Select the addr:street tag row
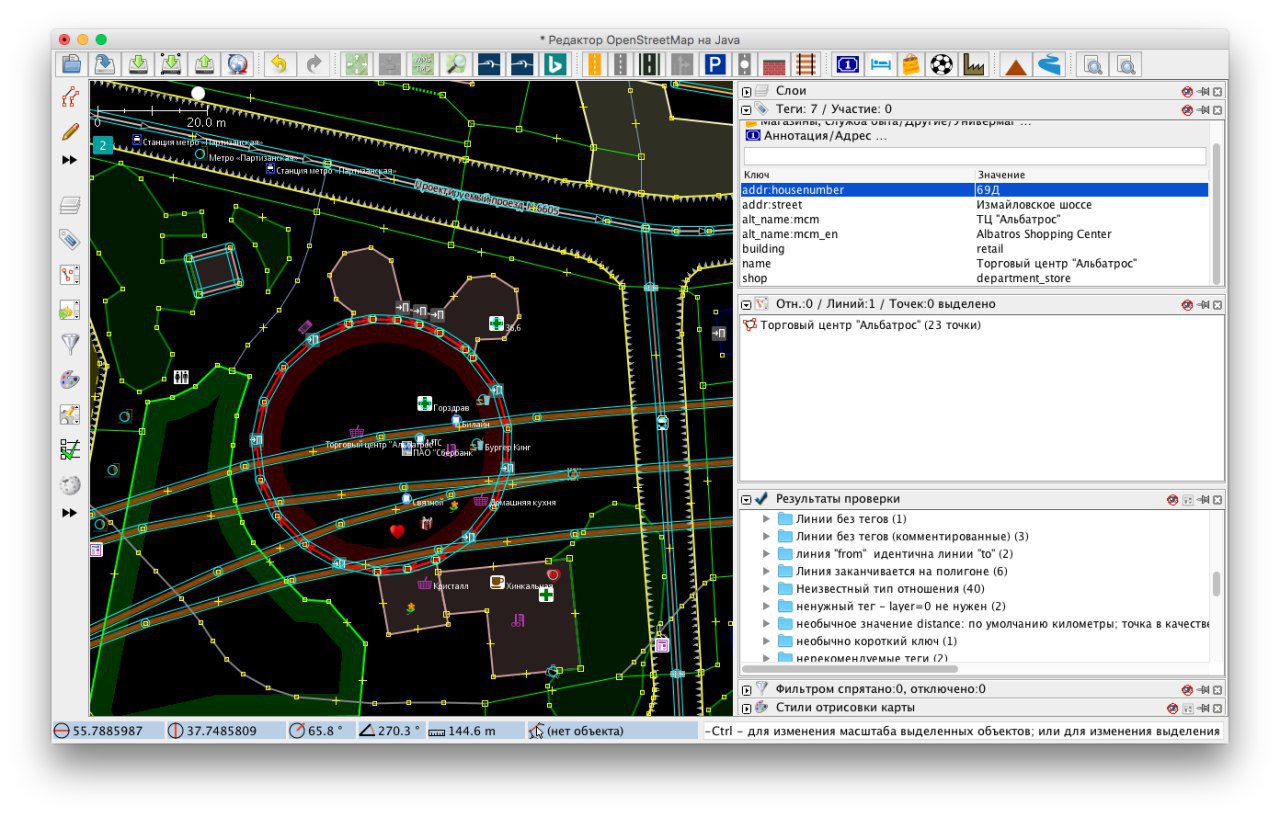 click(975, 205)
